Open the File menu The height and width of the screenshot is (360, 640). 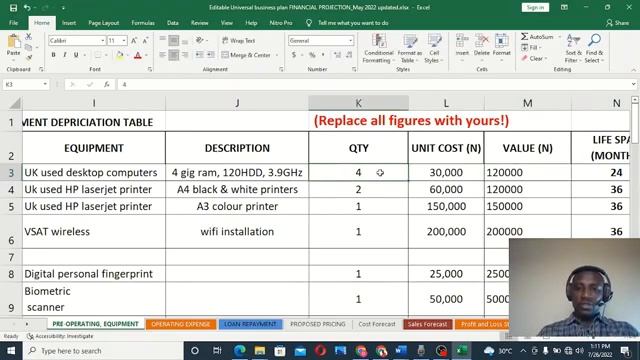(13, 23)
